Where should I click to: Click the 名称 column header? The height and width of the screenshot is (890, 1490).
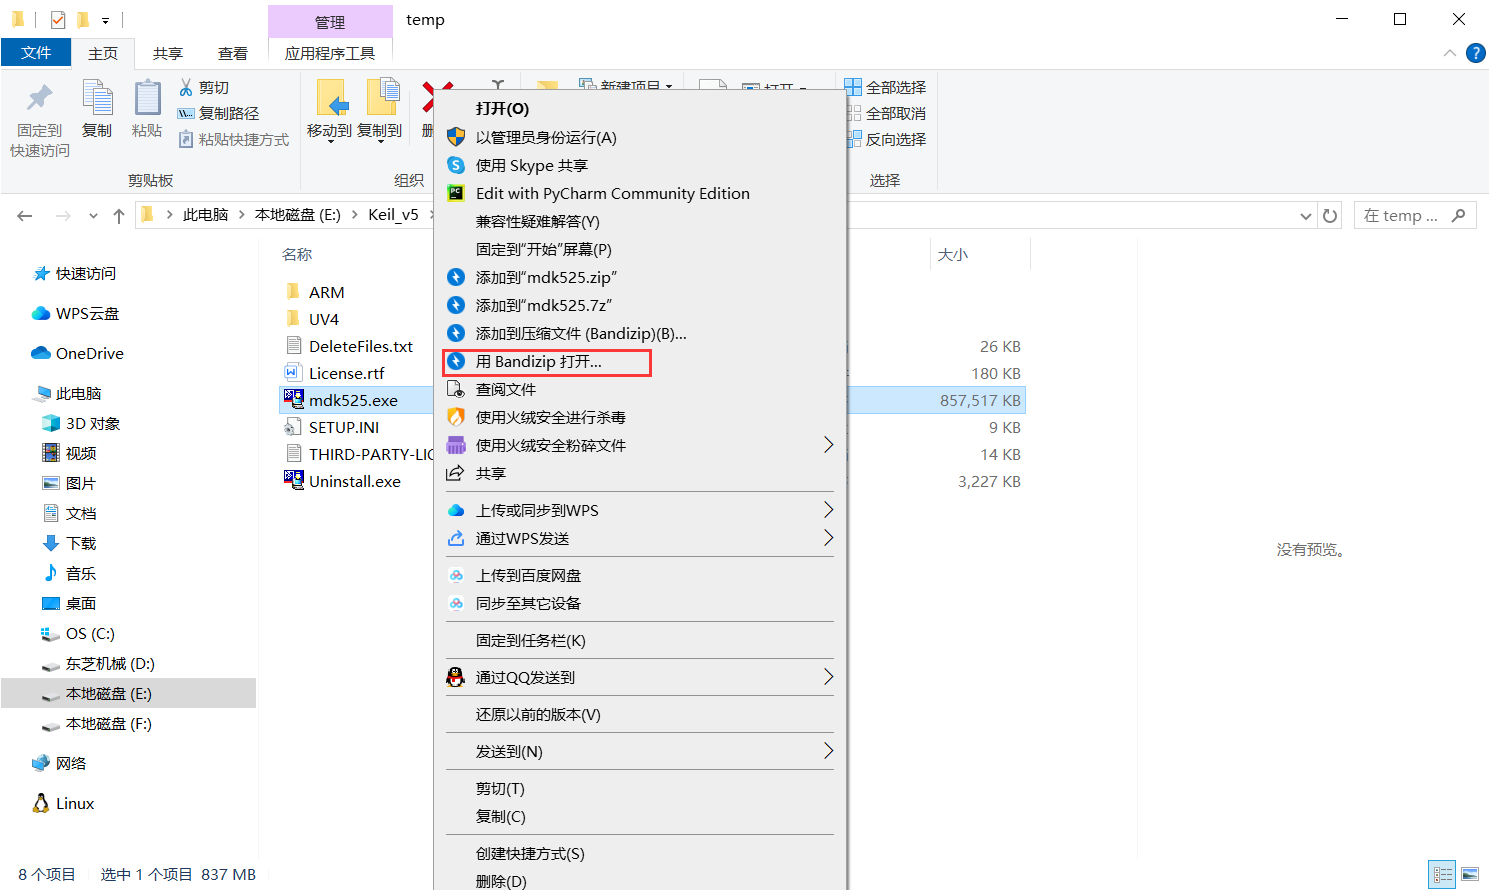click(x=297, y=255)
